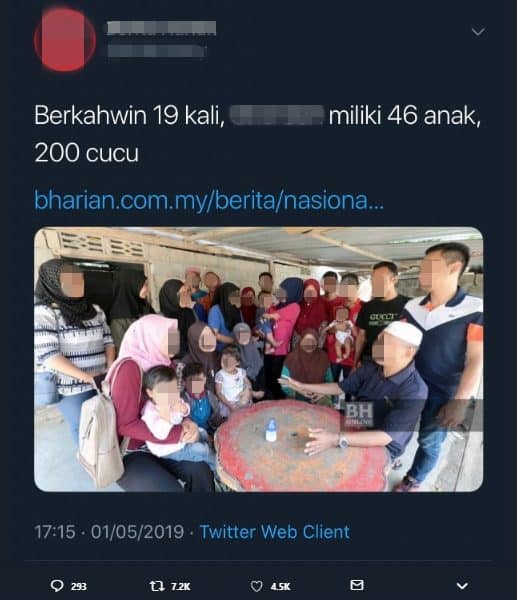This screenshot has width=517, height=600.
Task: Retweet using the retweet arrows icon
Action: pyautogui.click(x=155, y=585)
